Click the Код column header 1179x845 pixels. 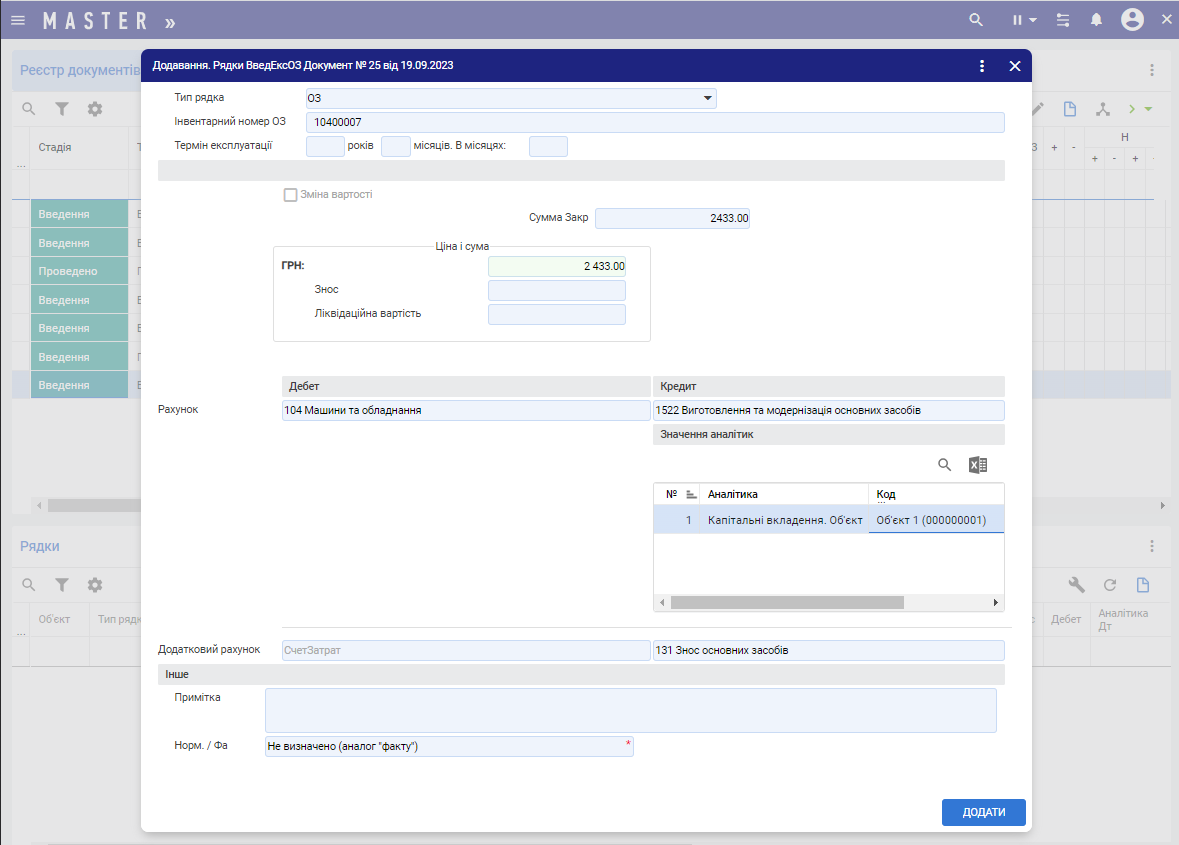point(935,494)
